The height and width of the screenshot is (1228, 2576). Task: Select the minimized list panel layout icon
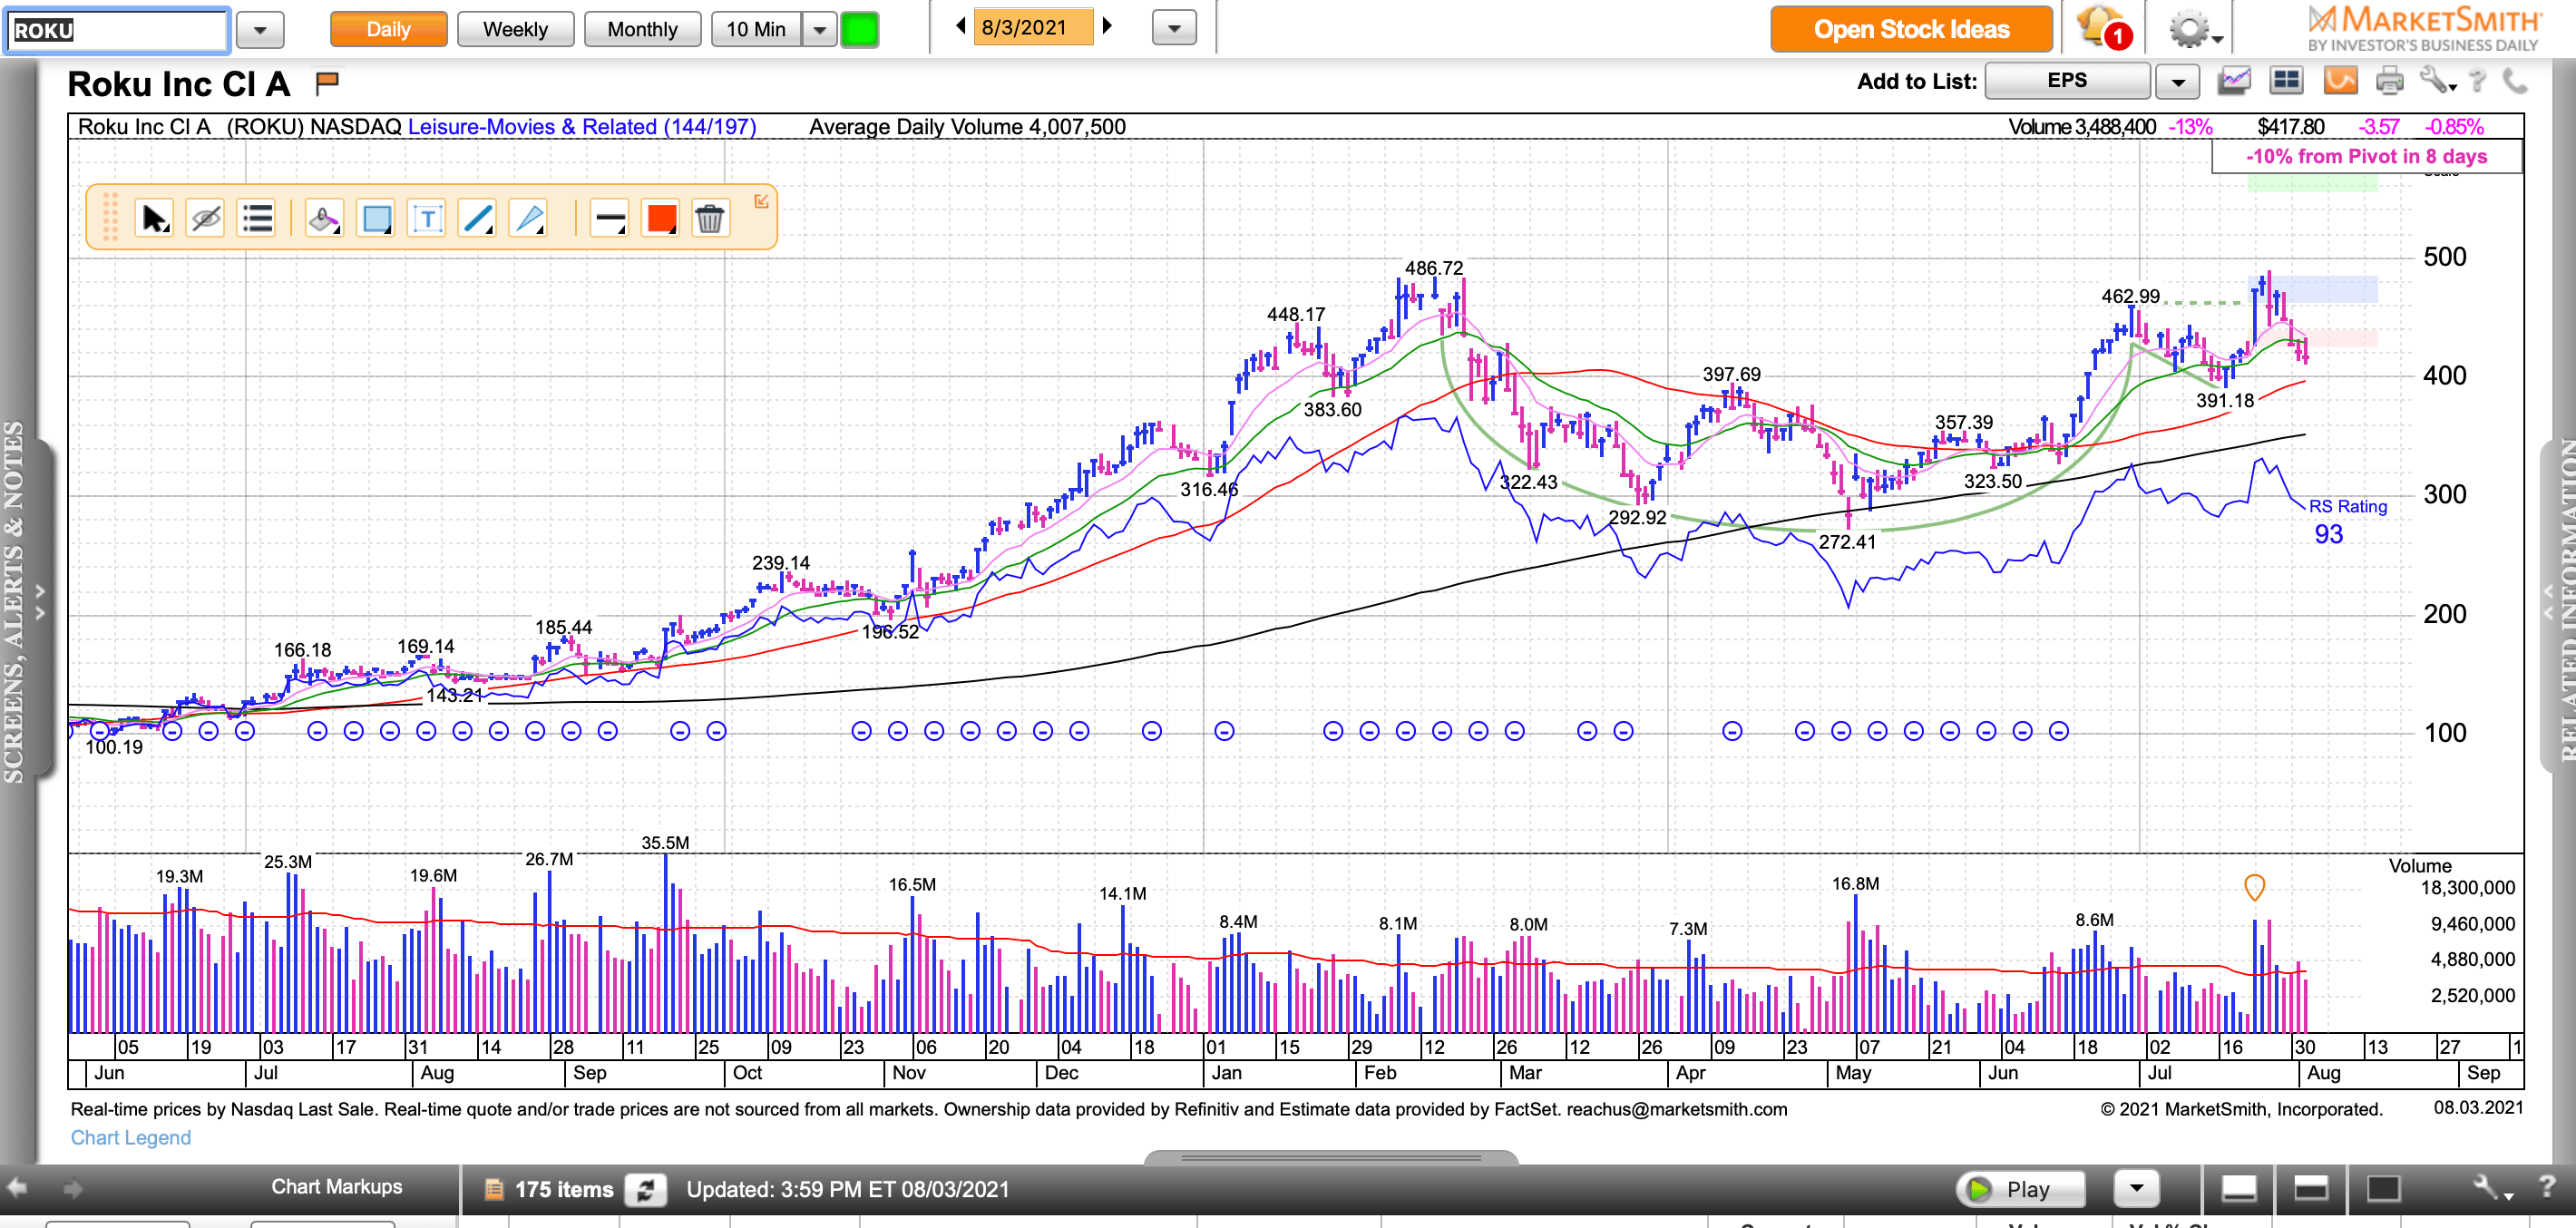pyautogui.click(x=2238, y=1189)
